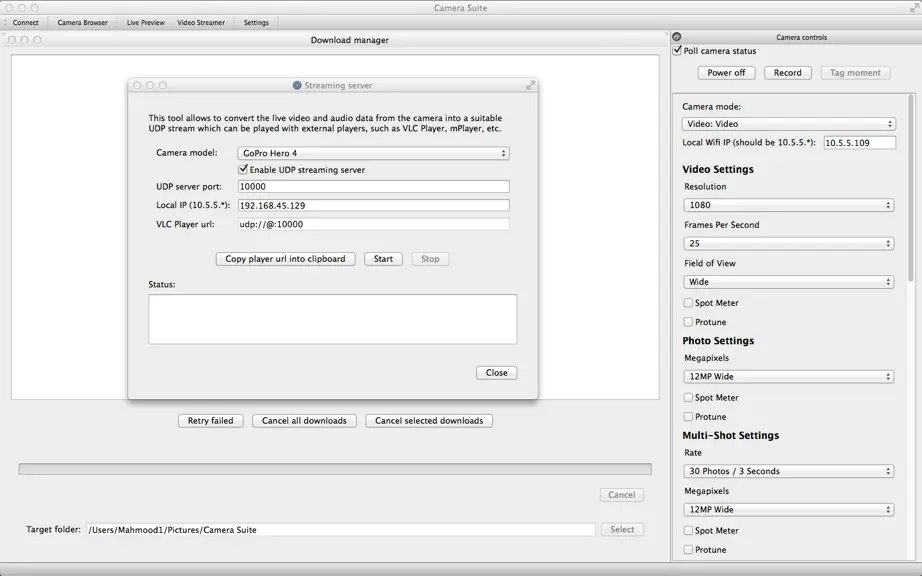Click the Local IP 192.168.45.129 field
Viewport: 922px width, 576px height.
(x=374, y=205)
